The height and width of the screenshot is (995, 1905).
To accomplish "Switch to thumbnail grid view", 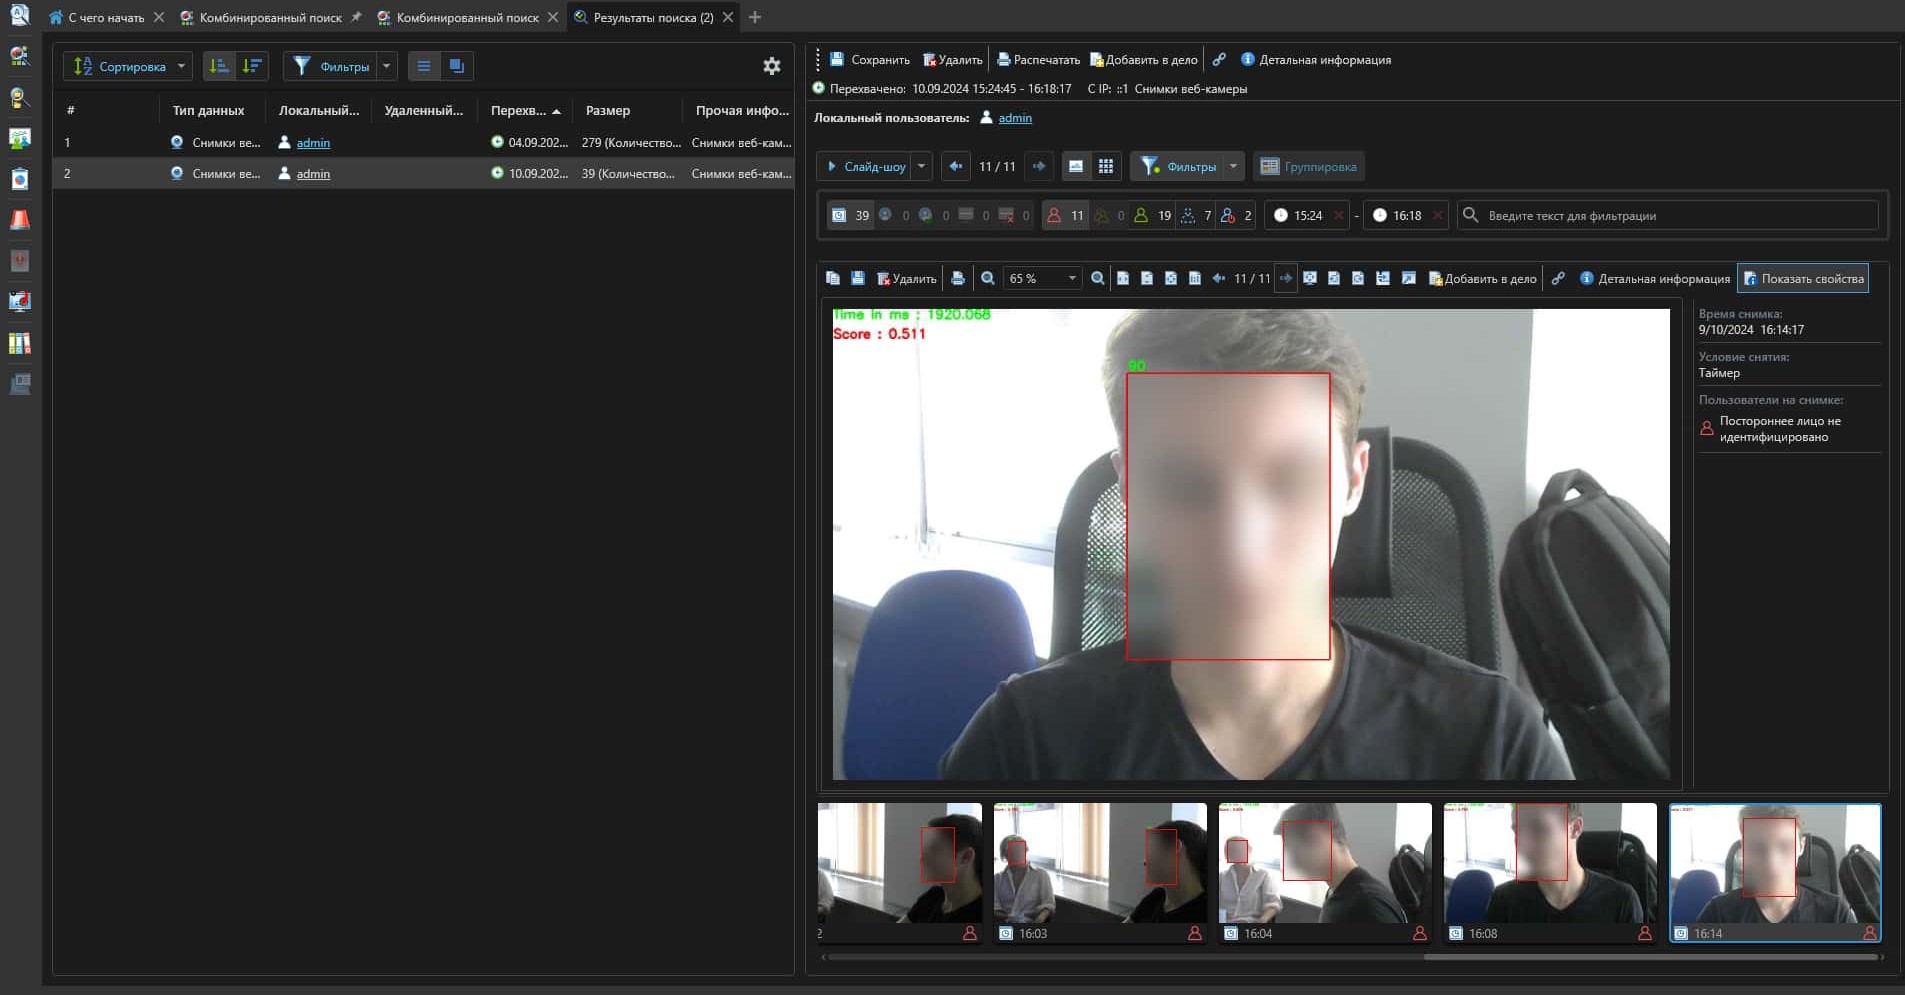I will click(1105, 166).
